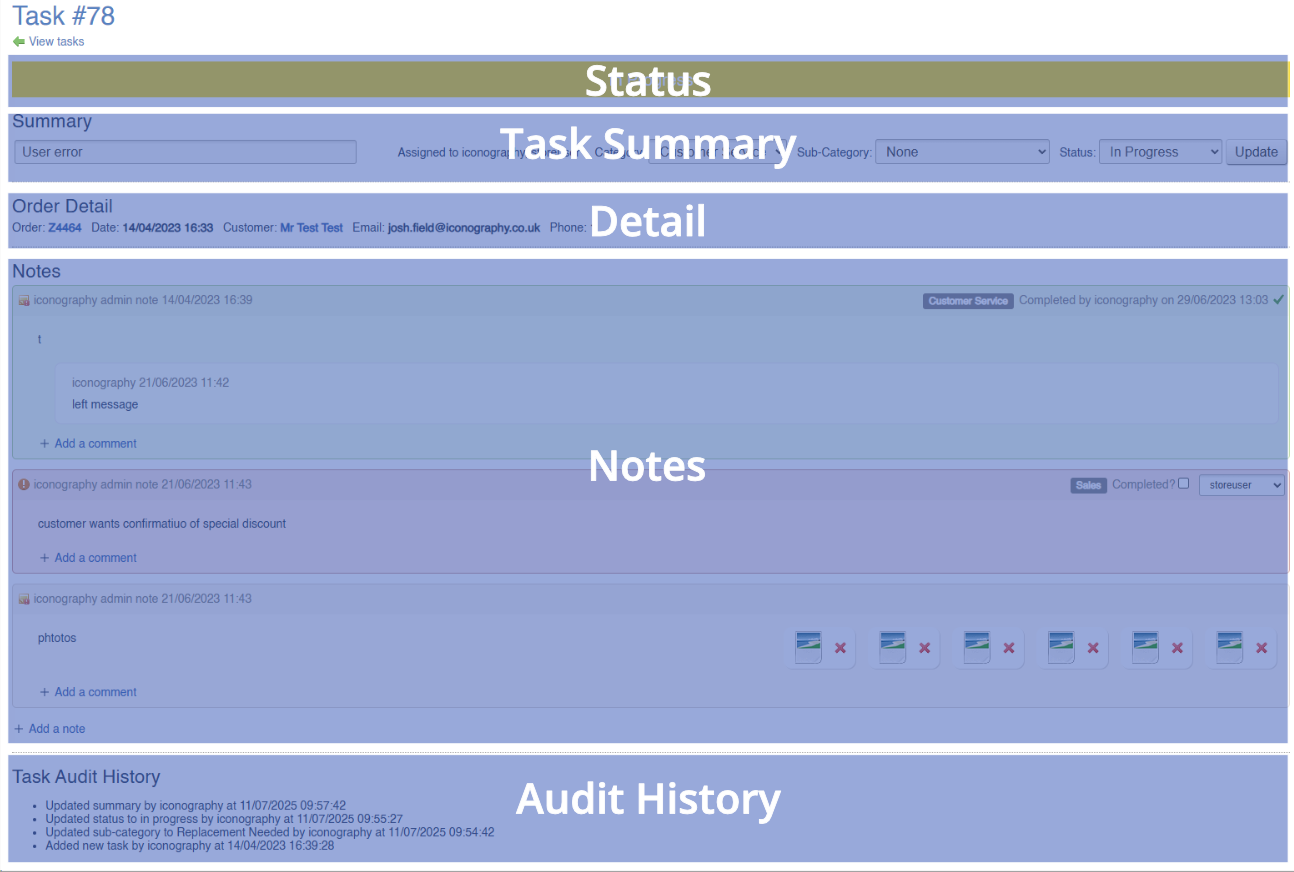Open the second photo thumbnail
The height and width of the screenshot is (872, 1294).
[x=892, y=647]
